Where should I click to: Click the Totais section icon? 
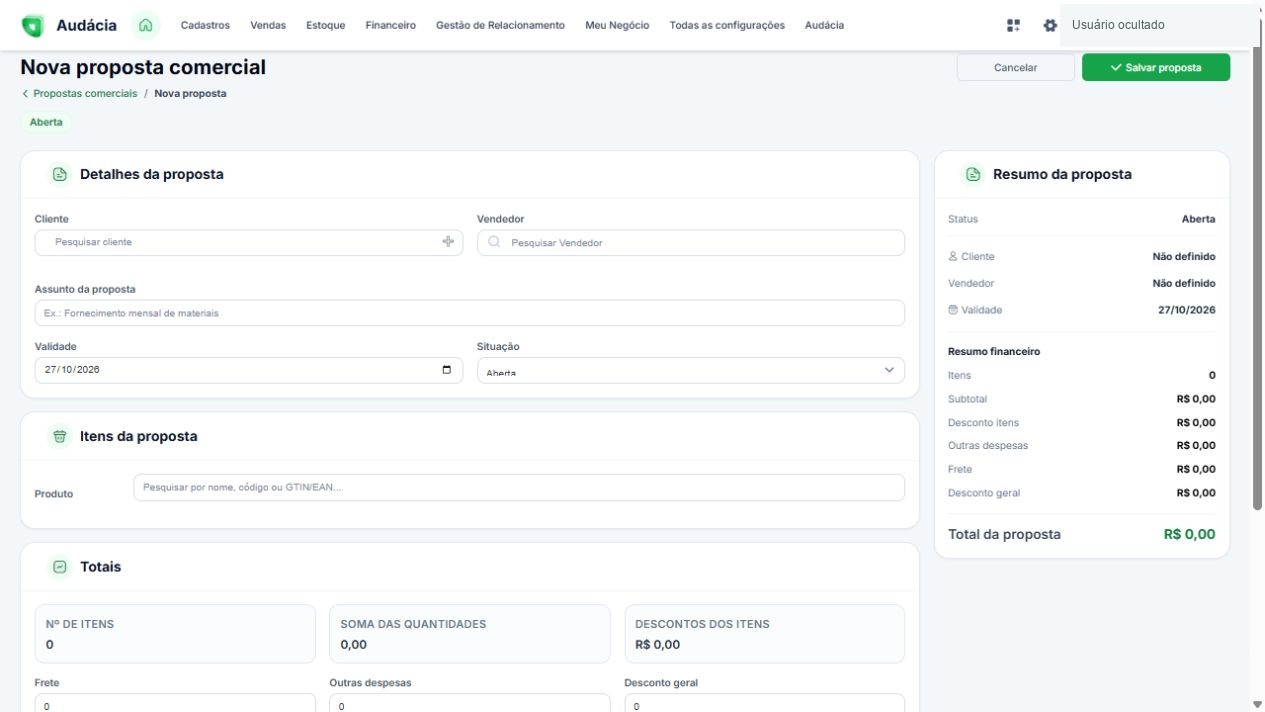pos(60,567)
